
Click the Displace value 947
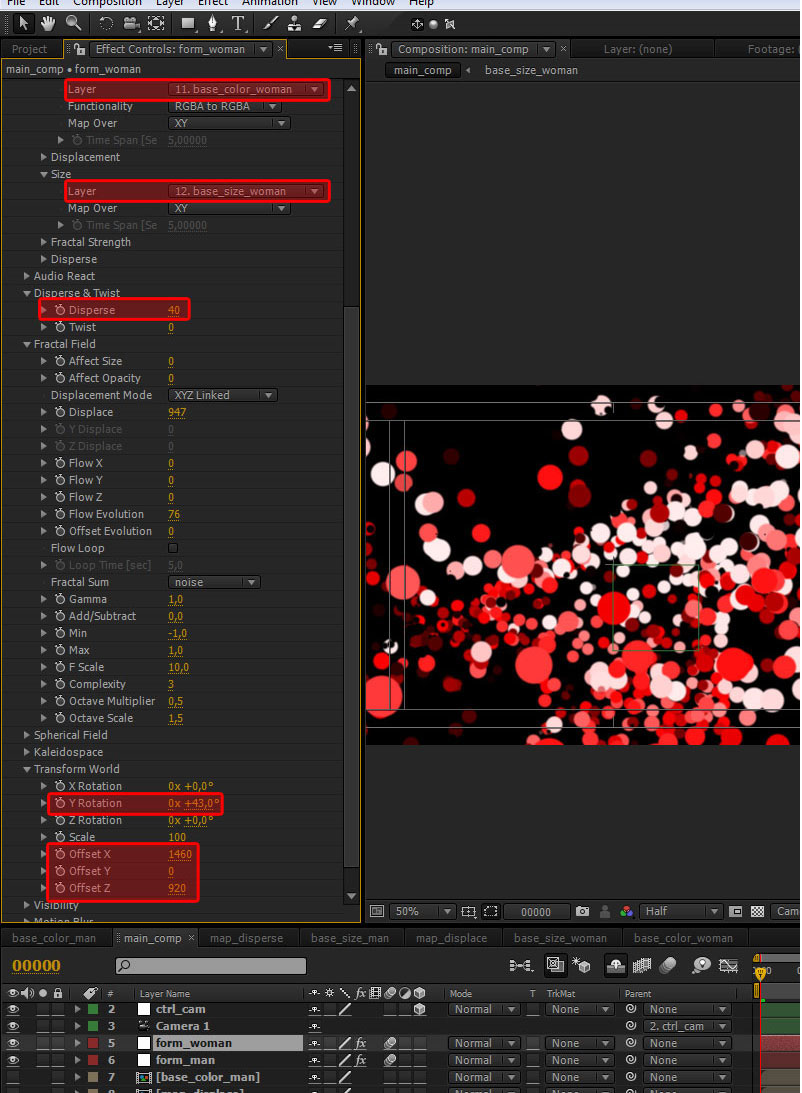tap(177, 412)
